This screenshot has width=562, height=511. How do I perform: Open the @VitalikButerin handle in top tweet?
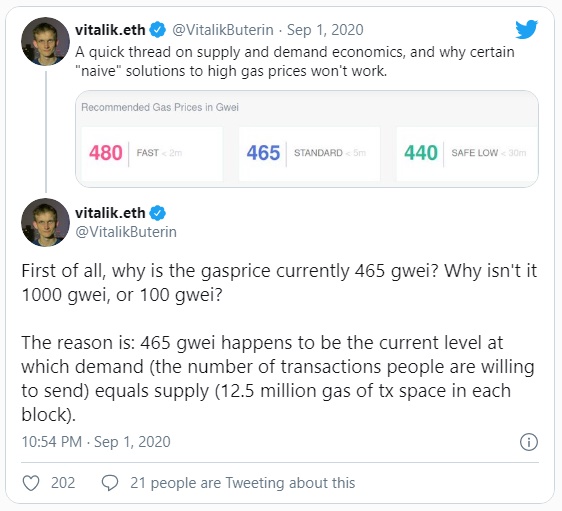pos(223,30)
